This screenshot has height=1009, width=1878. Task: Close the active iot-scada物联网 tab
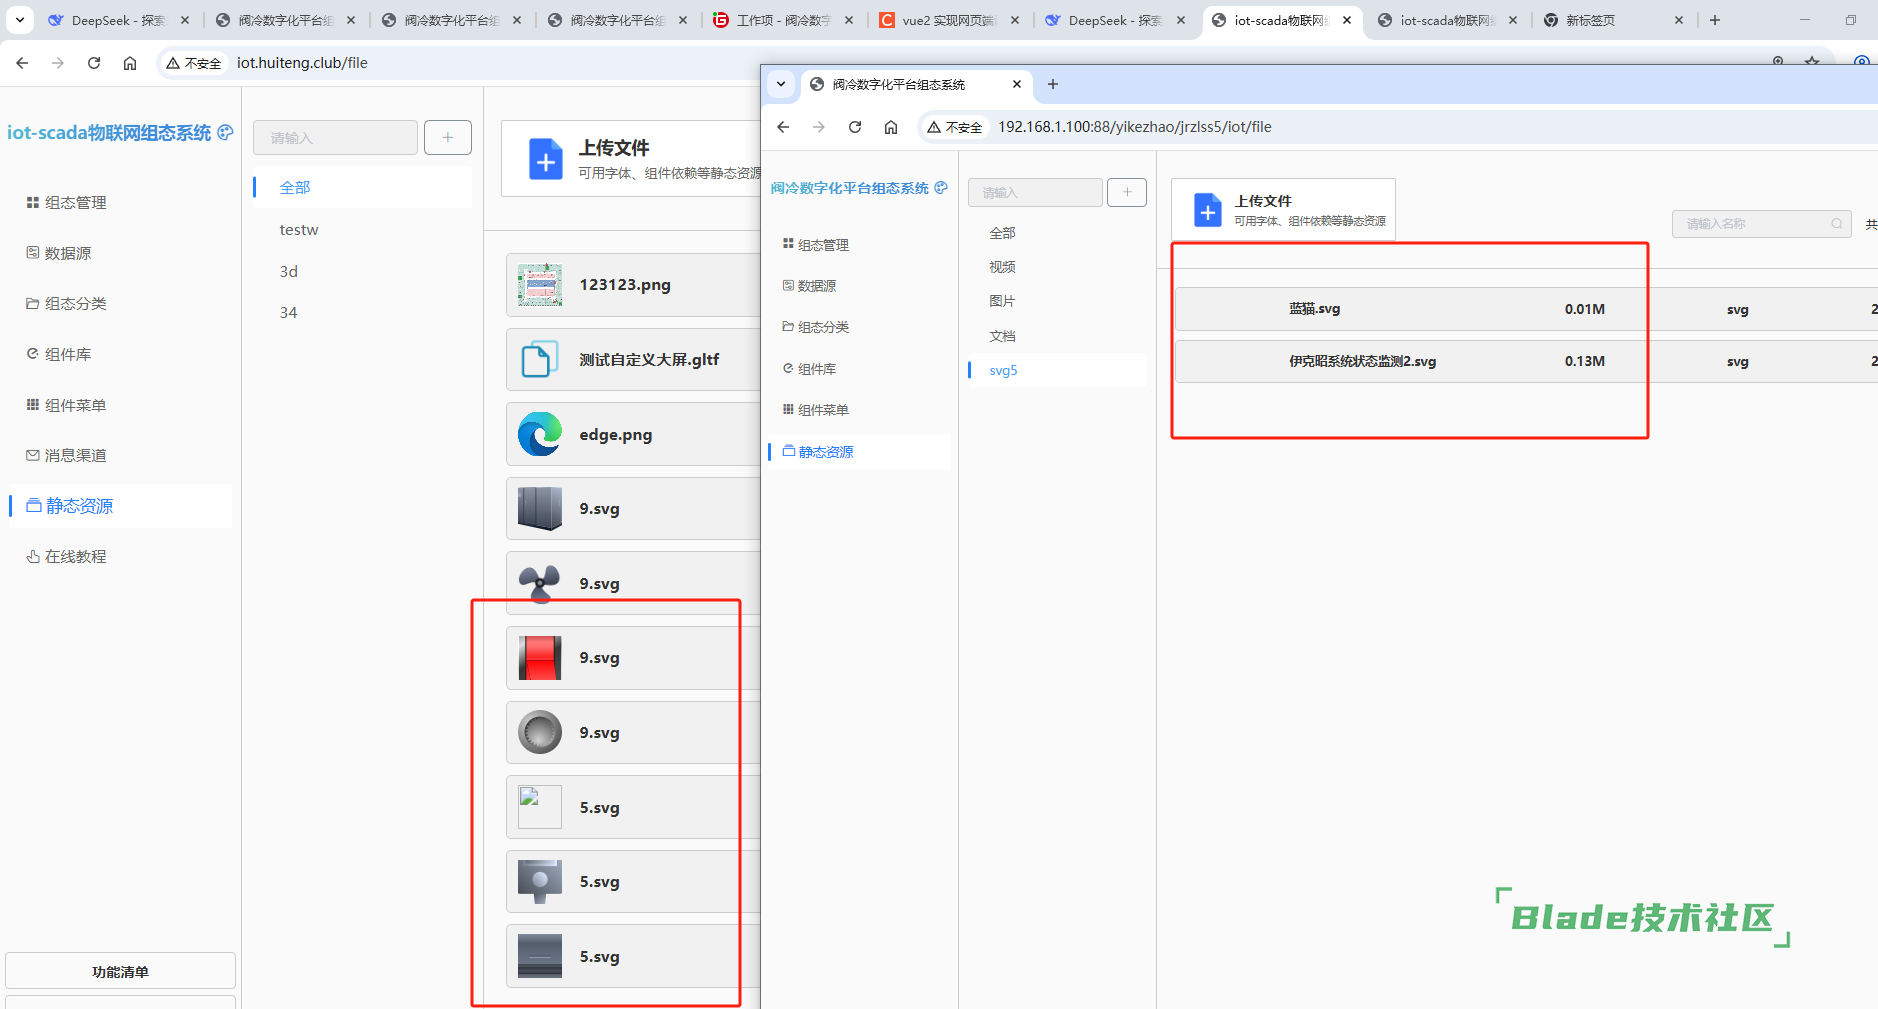pos(1347,20)
